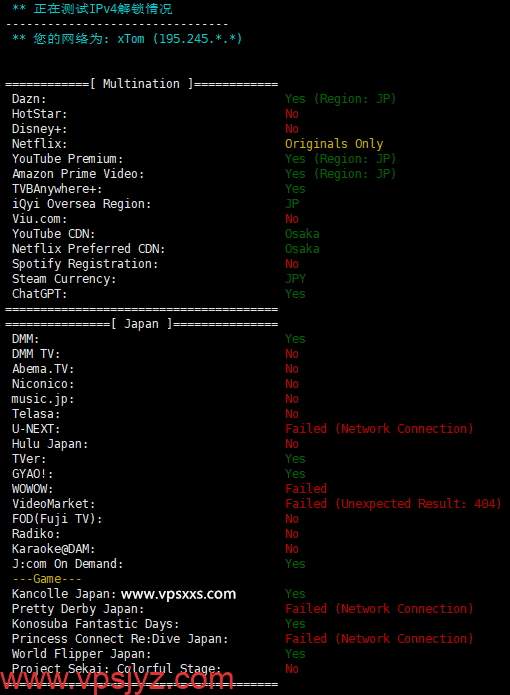Click the 'Karaoke@DAM:' label
This screenshot has width=510, height=695.
click(x=54, y=549)
